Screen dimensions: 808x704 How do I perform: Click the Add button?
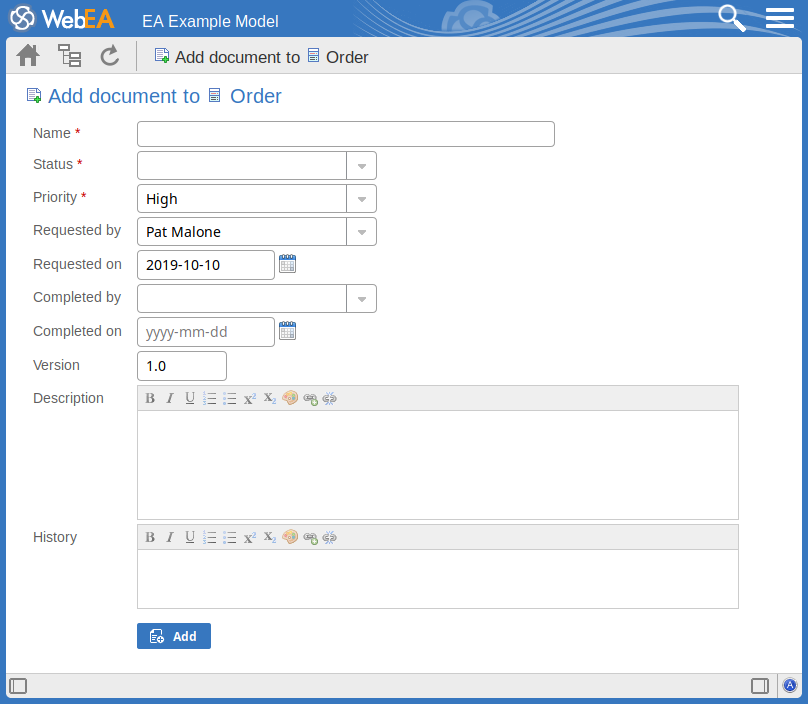tap(174, 636)
